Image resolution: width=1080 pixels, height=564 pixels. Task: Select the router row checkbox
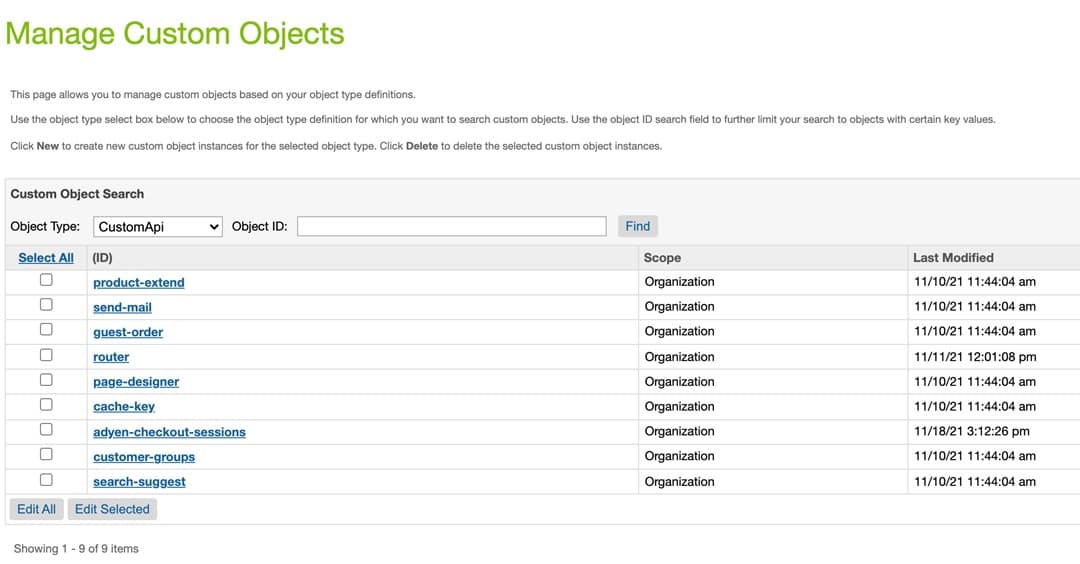point(46,355)
